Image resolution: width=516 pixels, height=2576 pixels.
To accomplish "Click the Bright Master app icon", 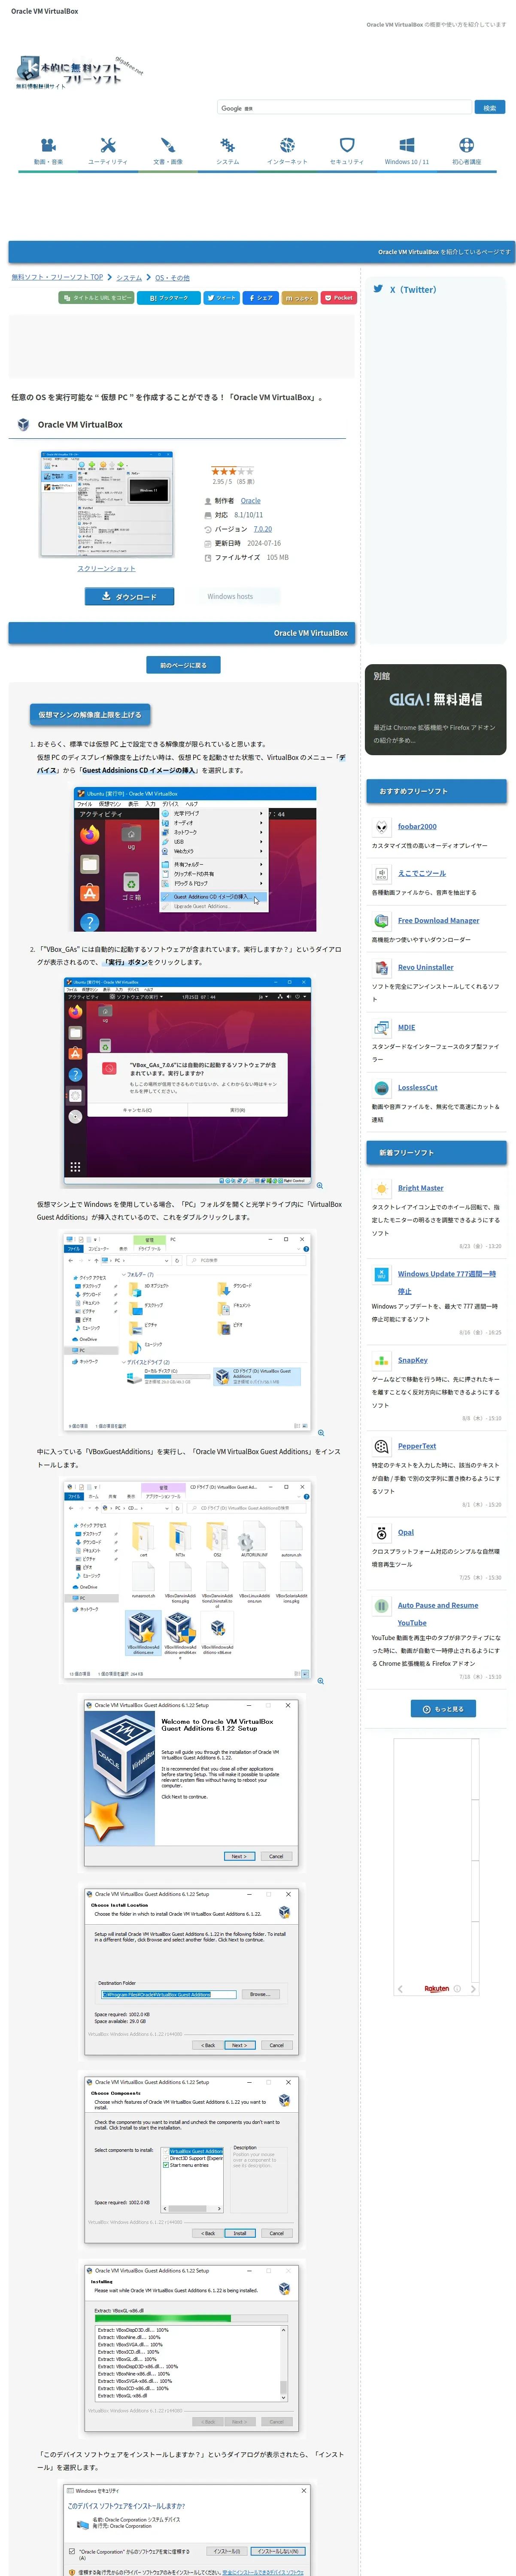I will pos(381,1189).
